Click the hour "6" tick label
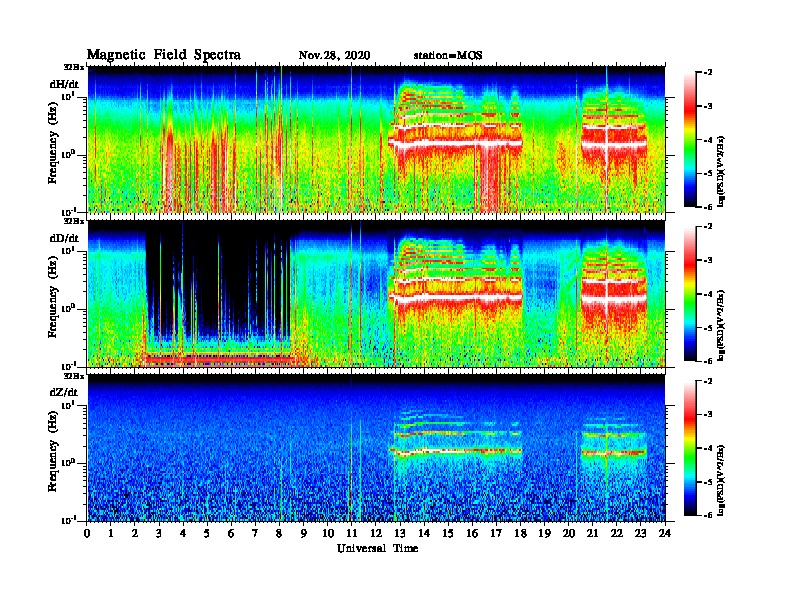The width and height of the screenshot is (792, 612). [231, 533]
